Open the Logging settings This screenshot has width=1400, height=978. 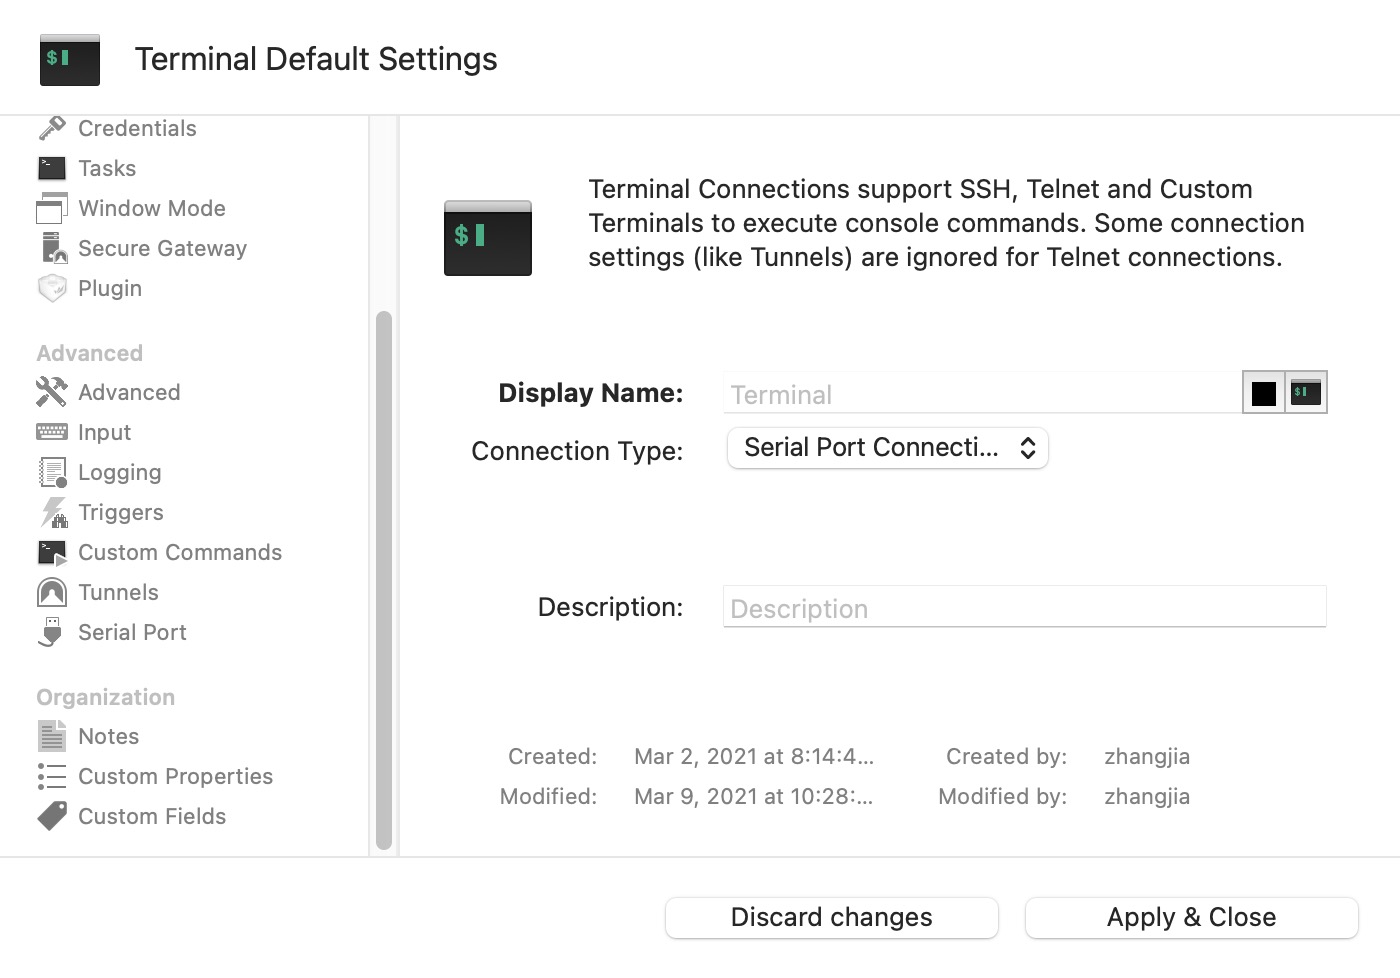(x=119, y=472)
